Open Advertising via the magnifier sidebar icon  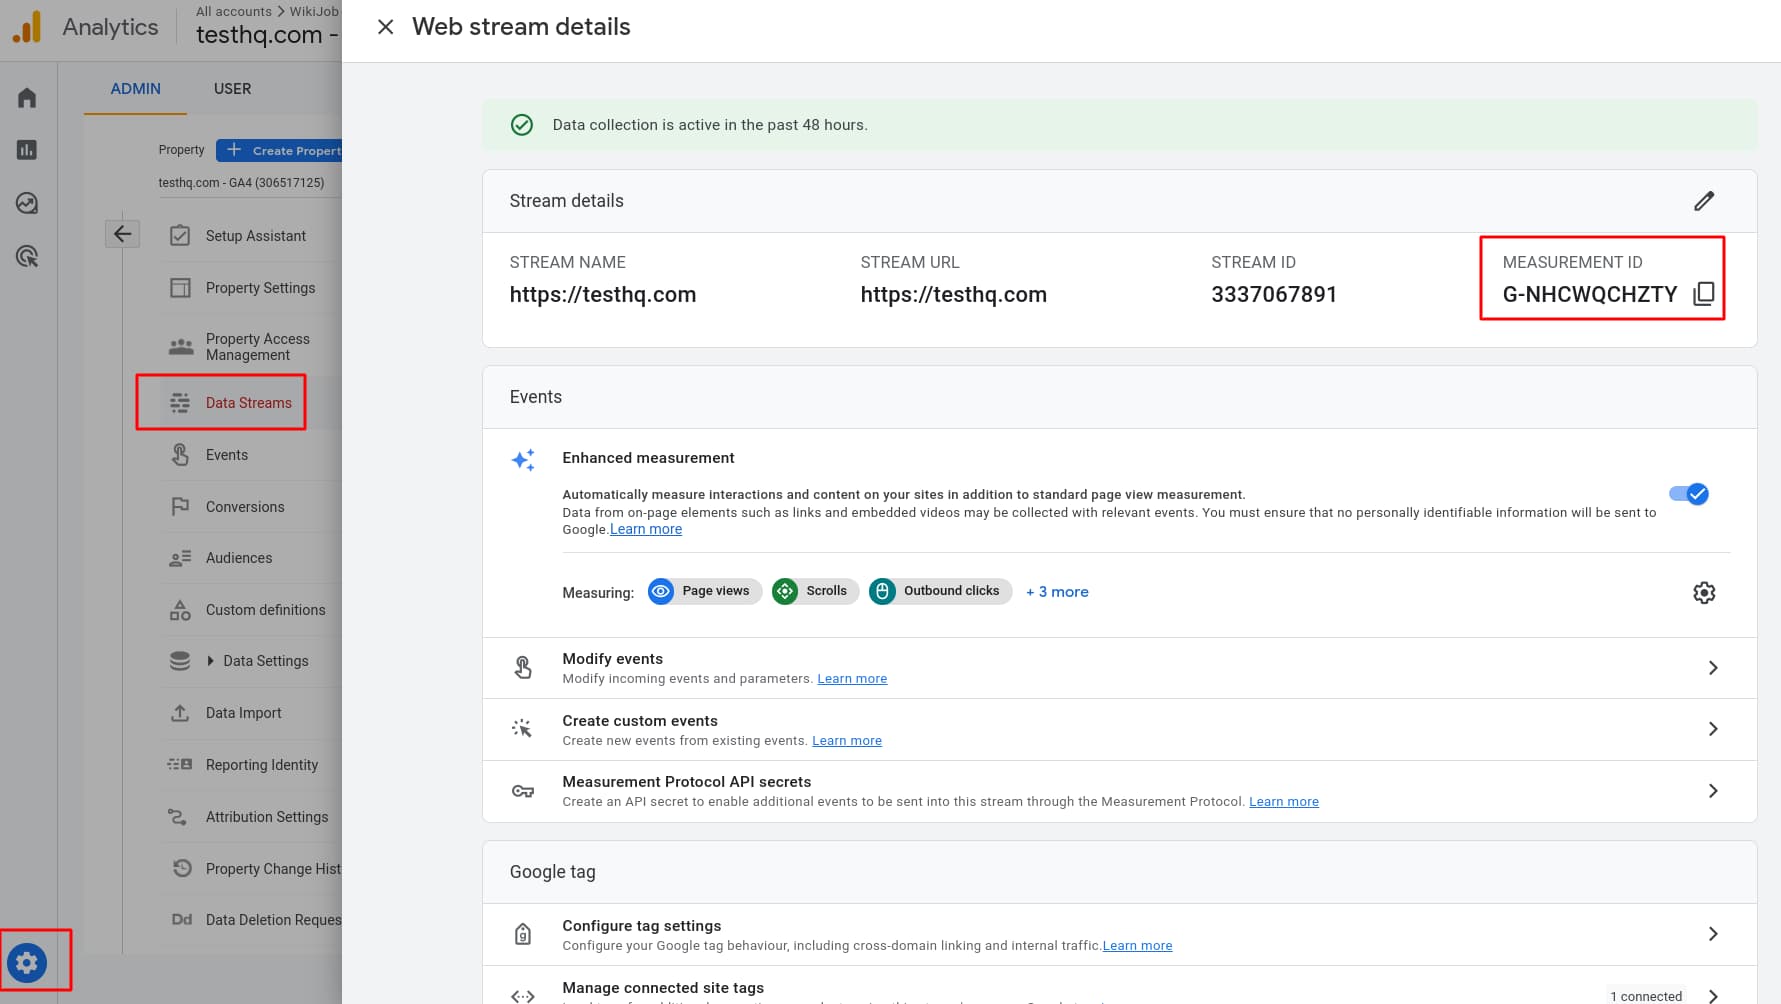26,256
